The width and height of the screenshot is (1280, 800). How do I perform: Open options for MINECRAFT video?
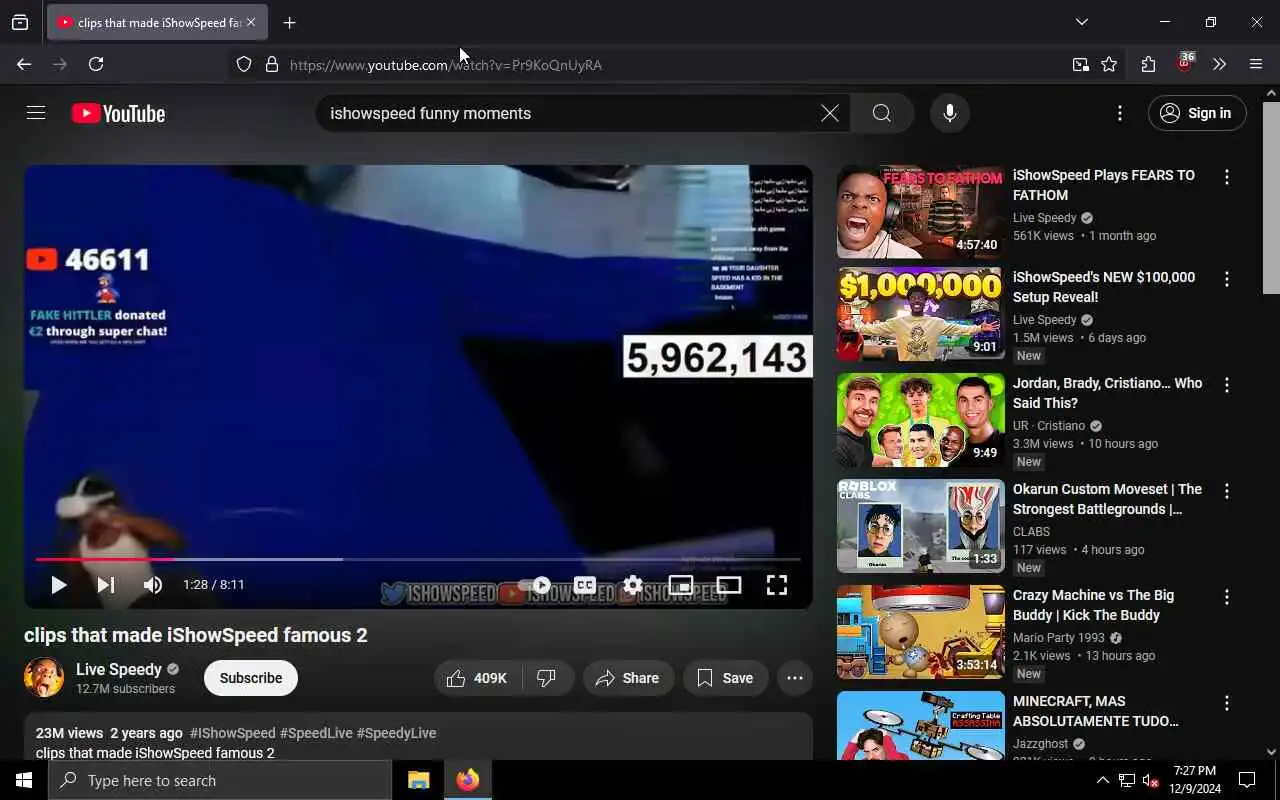click(x=1227, y=703)
